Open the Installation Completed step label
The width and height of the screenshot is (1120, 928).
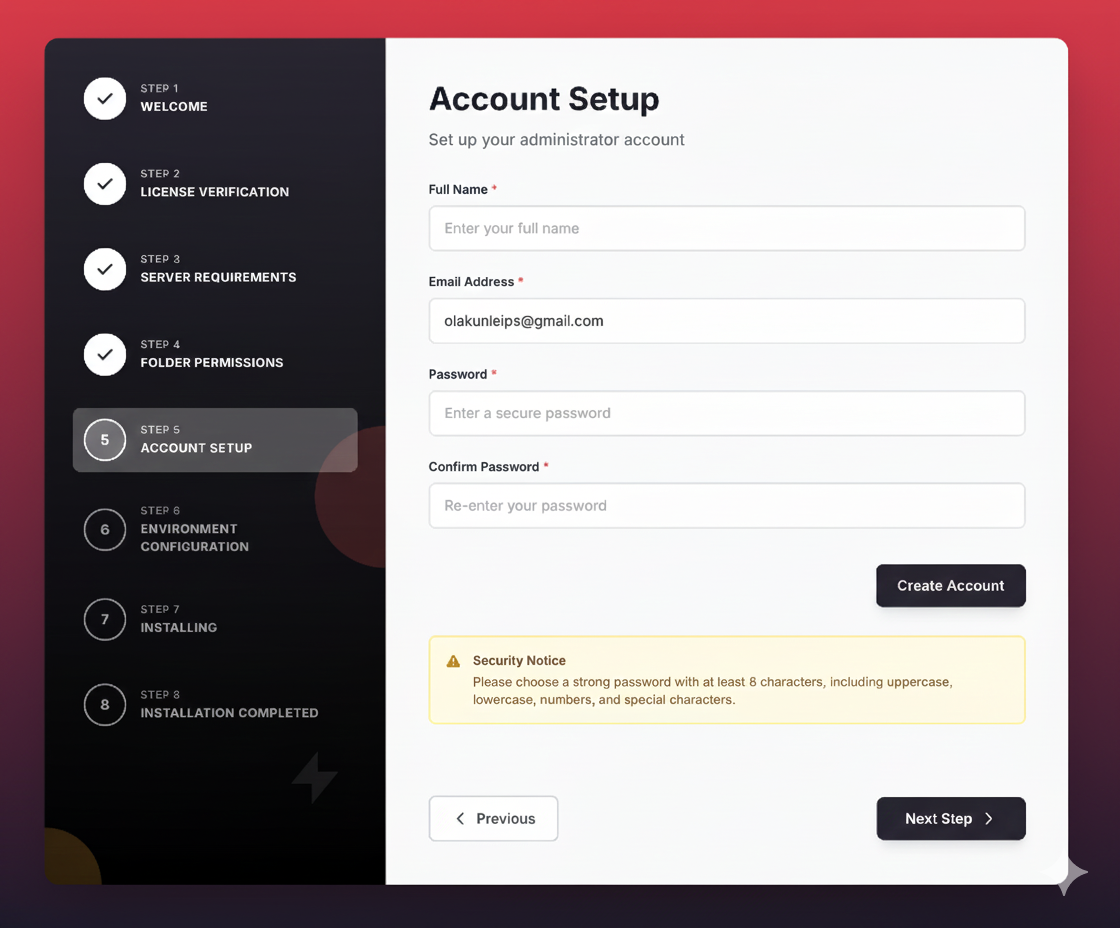click(x=229, y=713)
